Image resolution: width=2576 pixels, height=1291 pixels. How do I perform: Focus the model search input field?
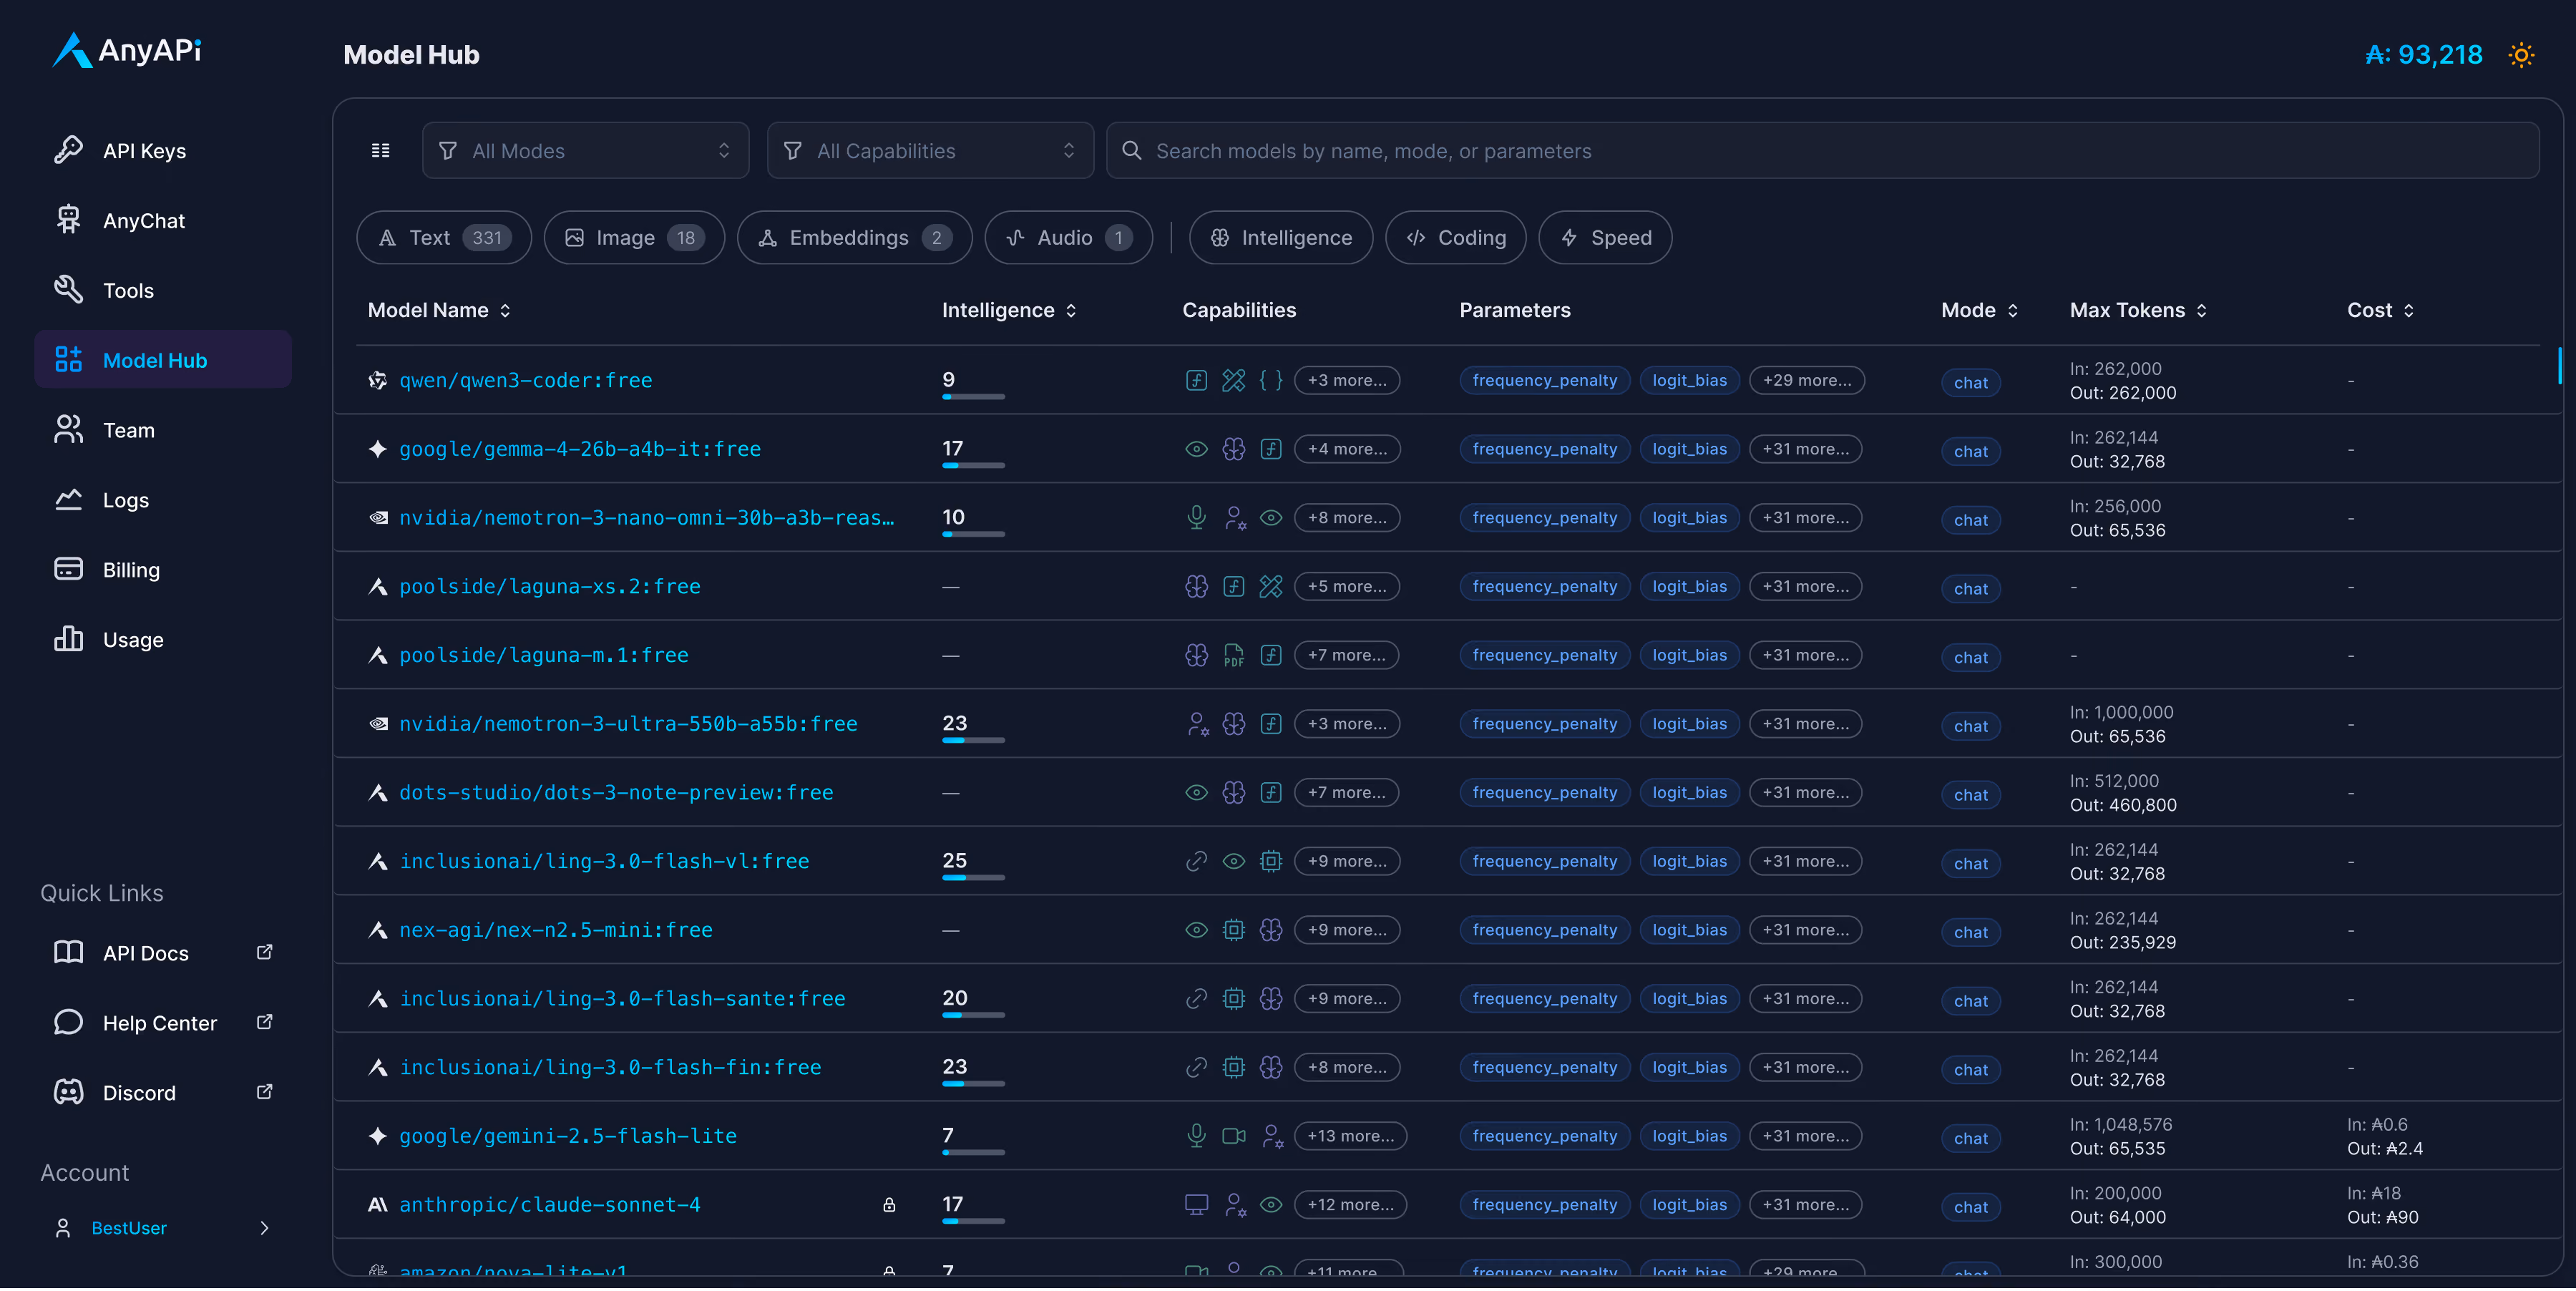1822,150
